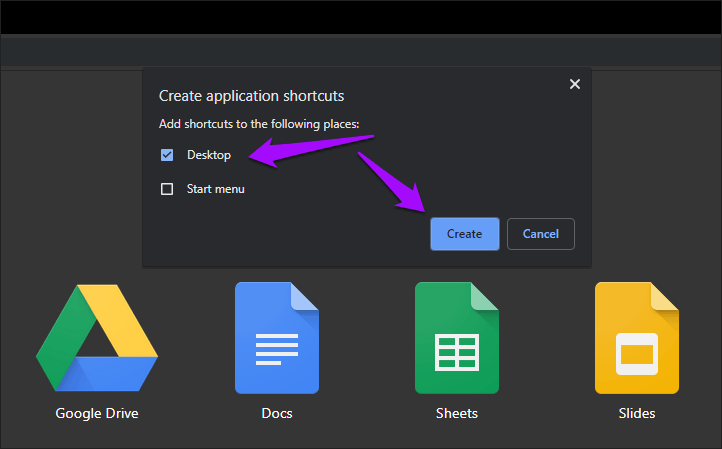Open the Google Drive app icon
This screenshot has height=449, width=722.
coord(97,338)
